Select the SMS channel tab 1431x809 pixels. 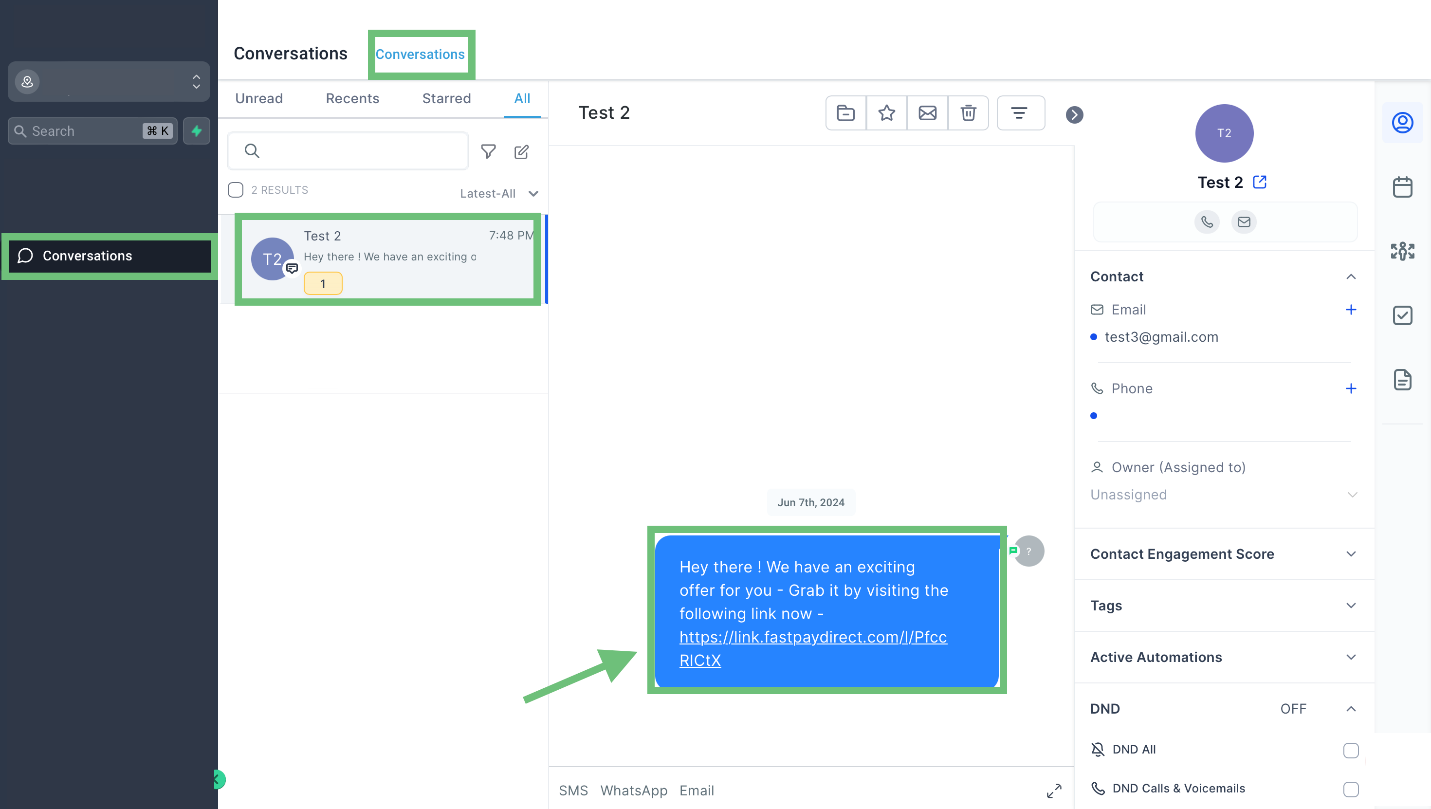(574, 790)
